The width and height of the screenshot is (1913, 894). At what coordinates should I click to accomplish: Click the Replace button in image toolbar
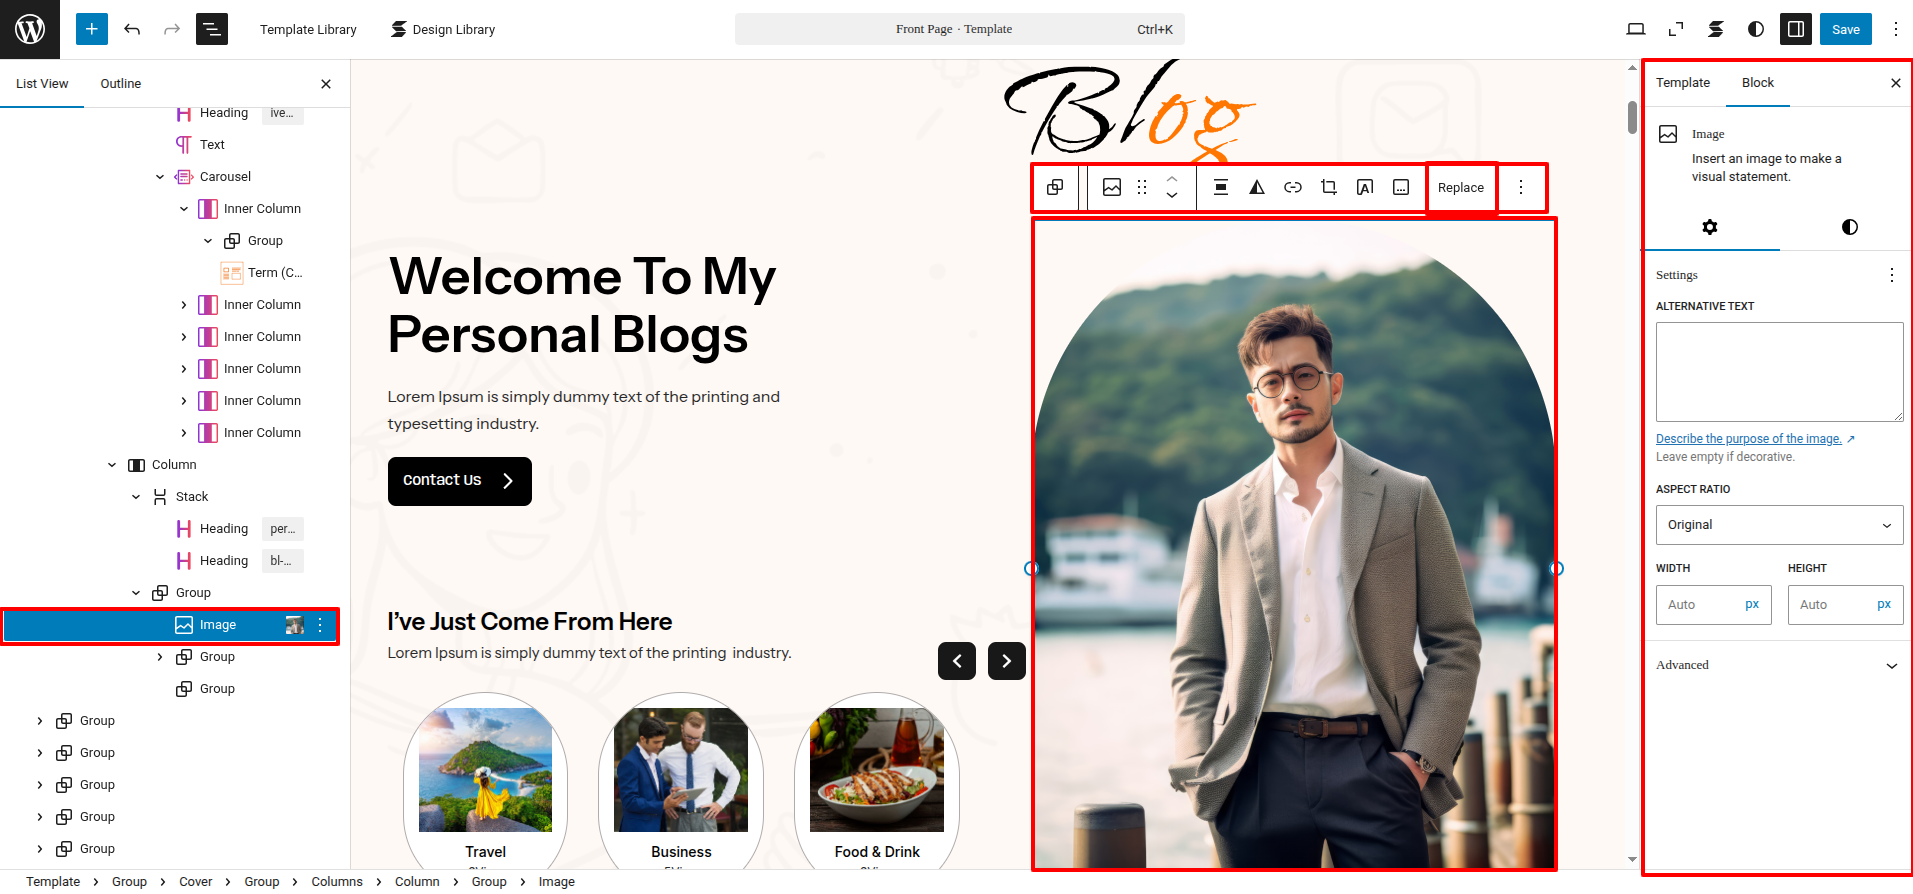tap(1461, 187)
